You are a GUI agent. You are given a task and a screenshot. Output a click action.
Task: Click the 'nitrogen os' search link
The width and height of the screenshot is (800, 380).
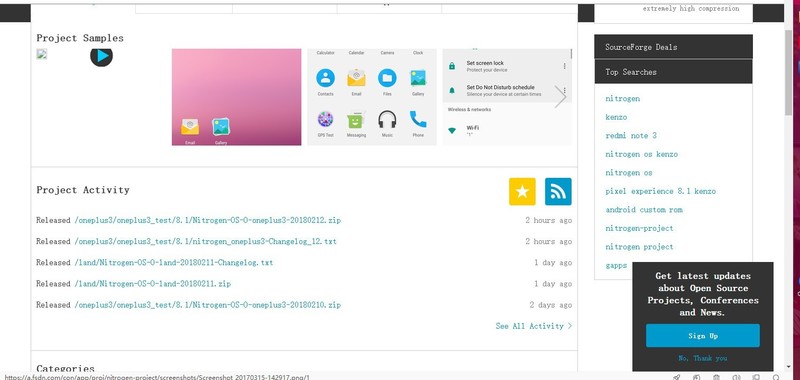629,173
